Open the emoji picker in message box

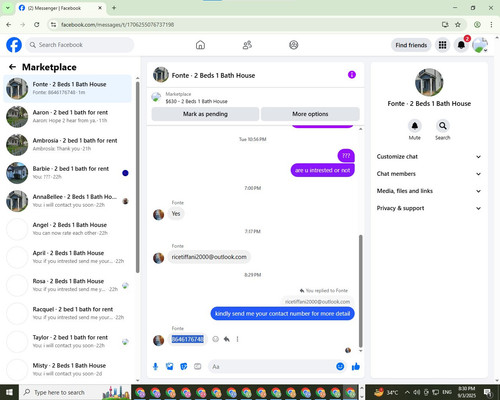coord(340,367)
